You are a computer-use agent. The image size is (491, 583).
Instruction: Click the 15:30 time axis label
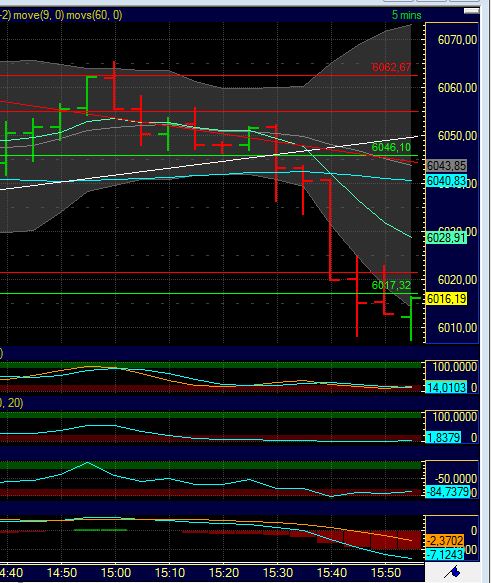click(x=278, y=573)
